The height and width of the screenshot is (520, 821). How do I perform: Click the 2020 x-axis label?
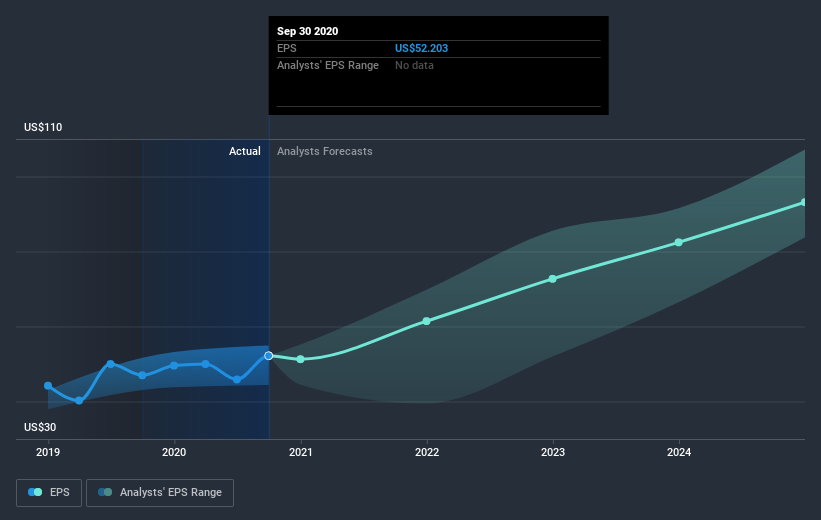pos(174,452)
